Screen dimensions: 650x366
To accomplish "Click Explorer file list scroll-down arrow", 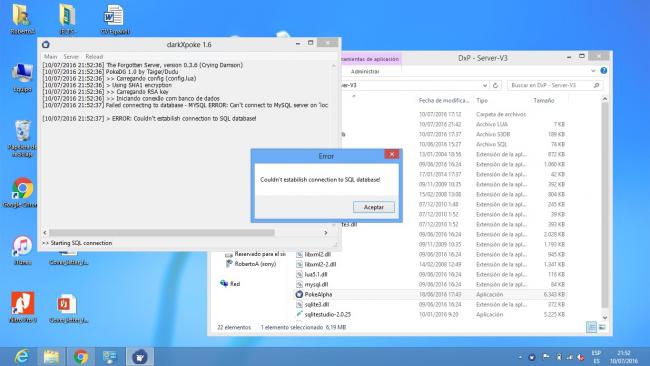I will coord(605,318).
